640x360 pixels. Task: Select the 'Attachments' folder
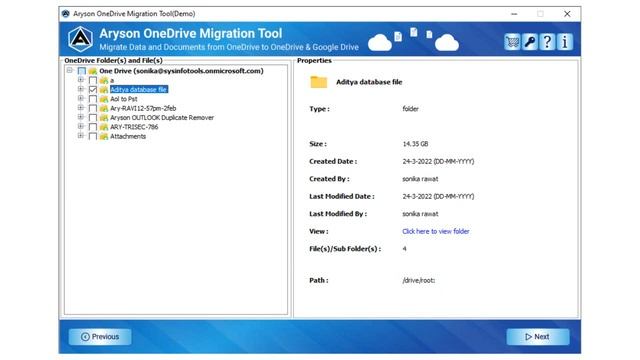pyautogui.click(x=128, y=136)
